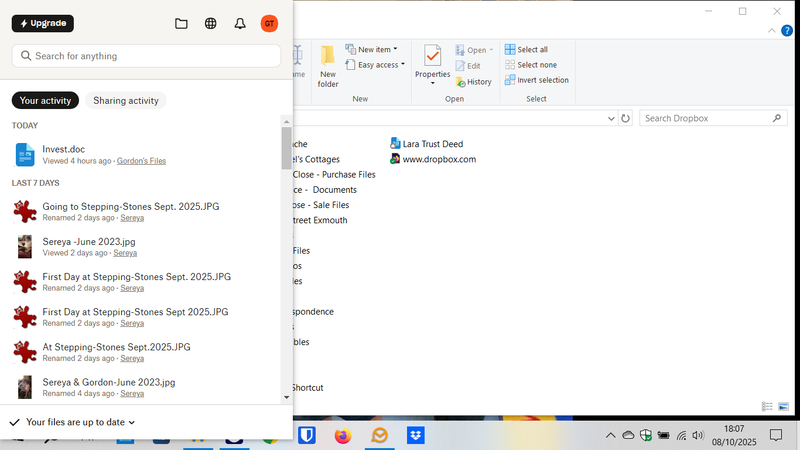Click the Dropbox icon in the taskbar
800x450 pixels.
(x=416, y=436)
